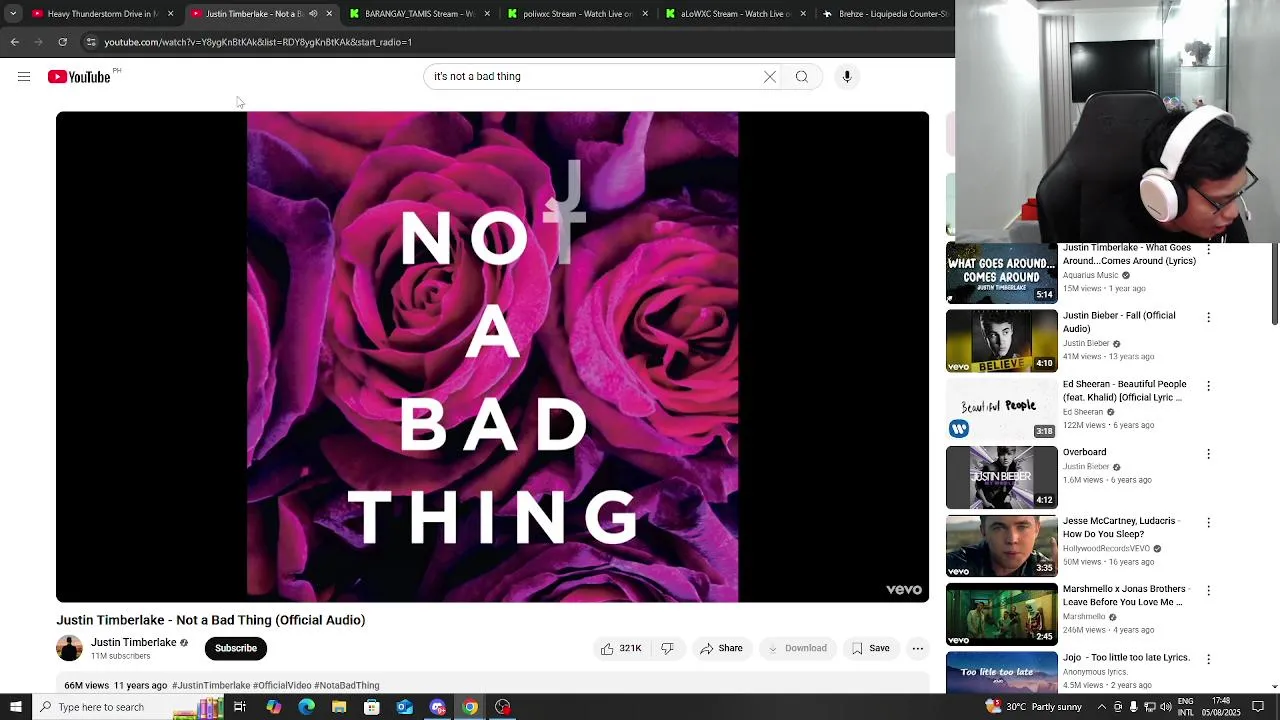Close the Justin Timberlake tab

[329, 14]
